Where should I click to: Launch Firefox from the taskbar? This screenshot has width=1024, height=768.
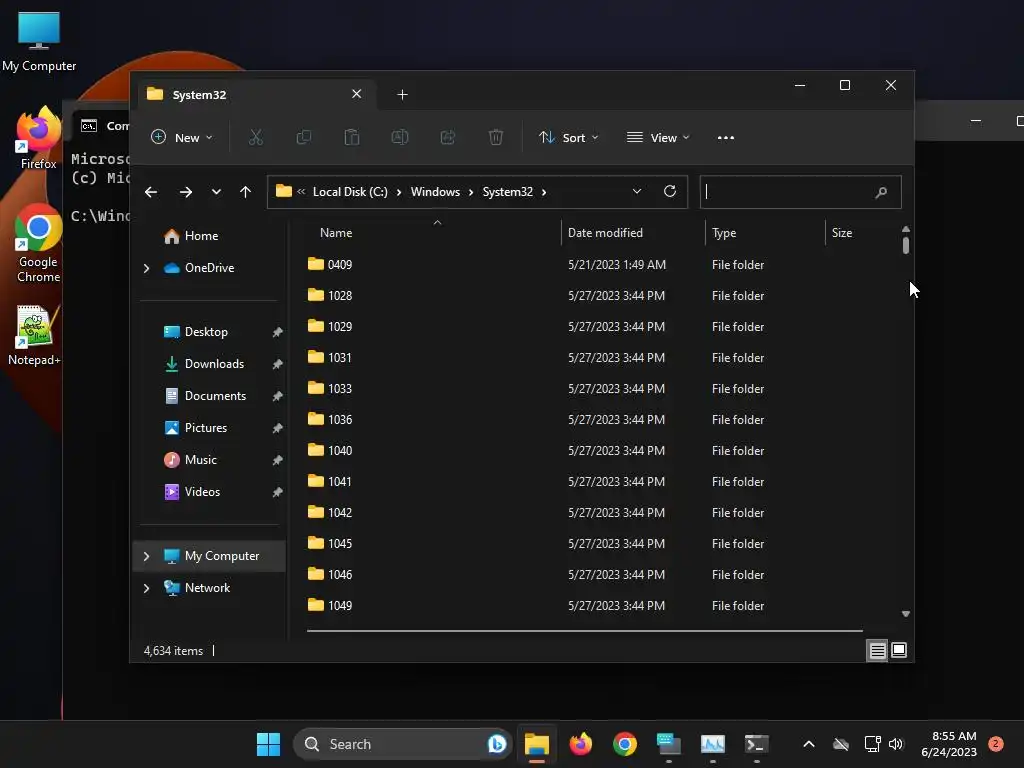pos(581,744)
